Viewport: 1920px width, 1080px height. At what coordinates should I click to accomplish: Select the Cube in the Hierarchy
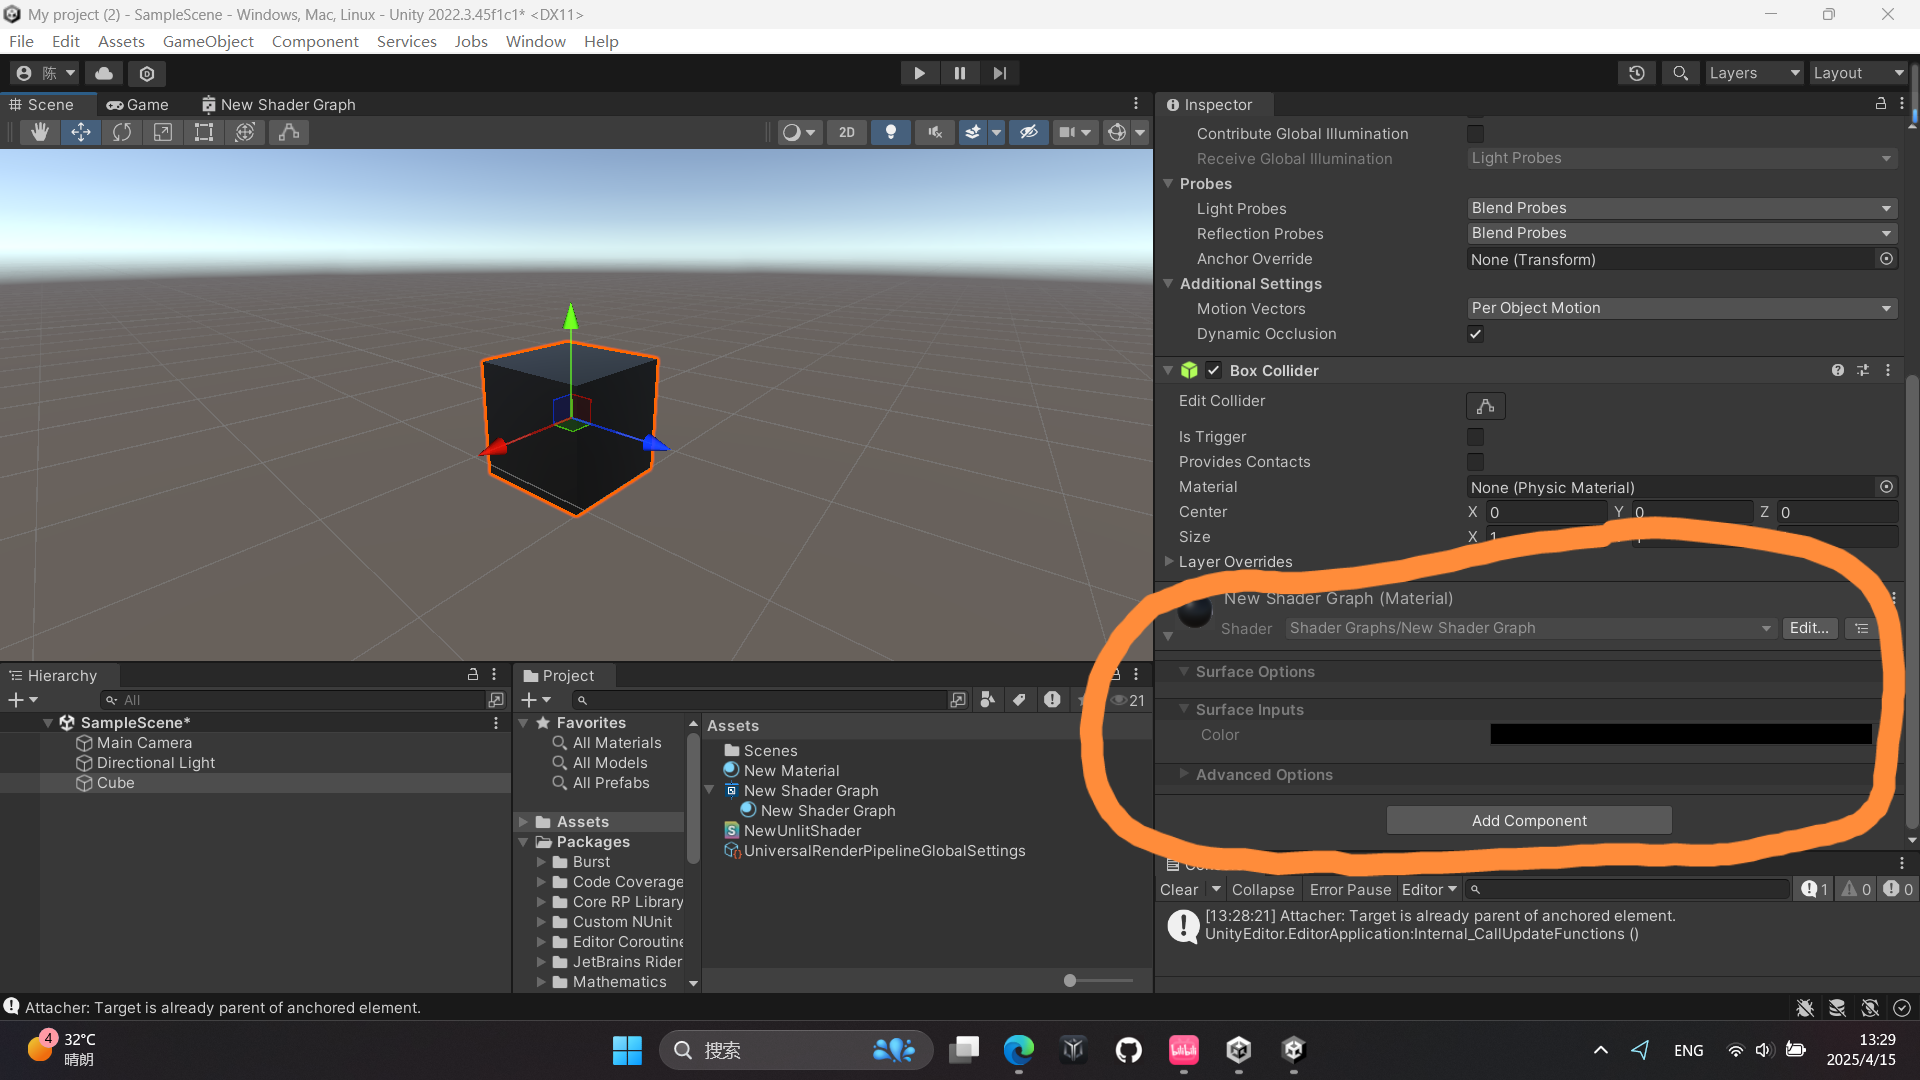[x=116, y=783]
